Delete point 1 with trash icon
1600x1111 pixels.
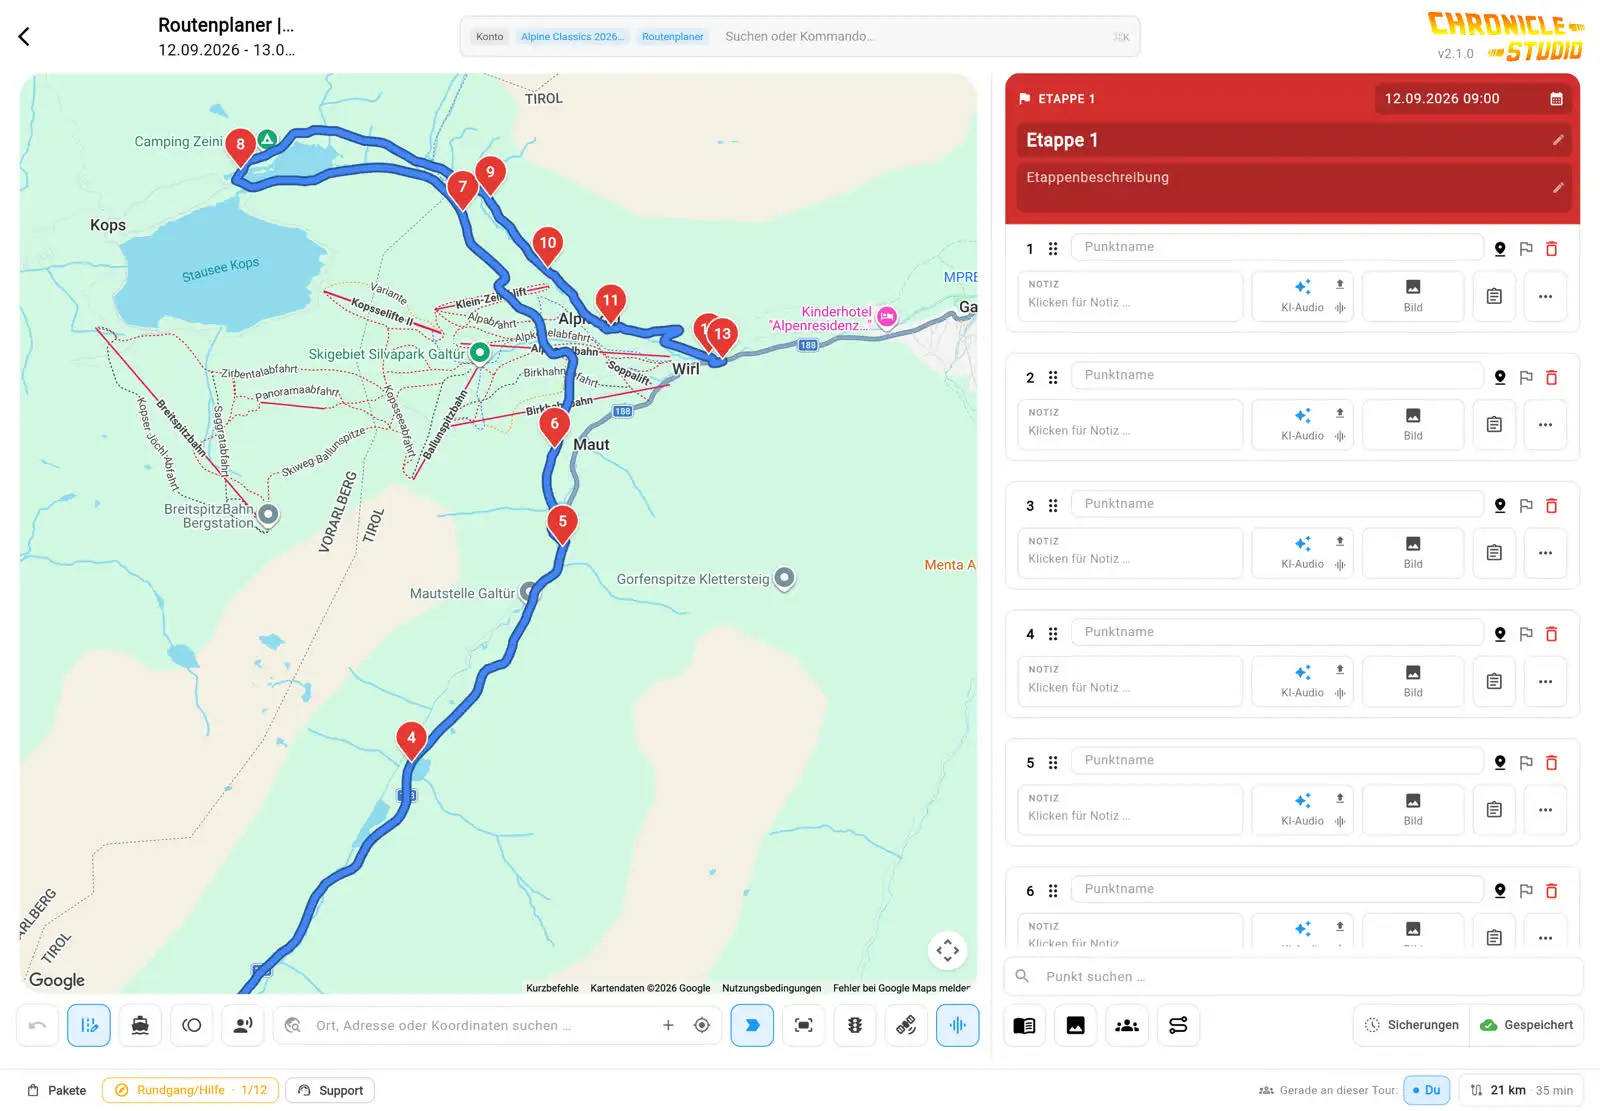tap(1552, 249)
